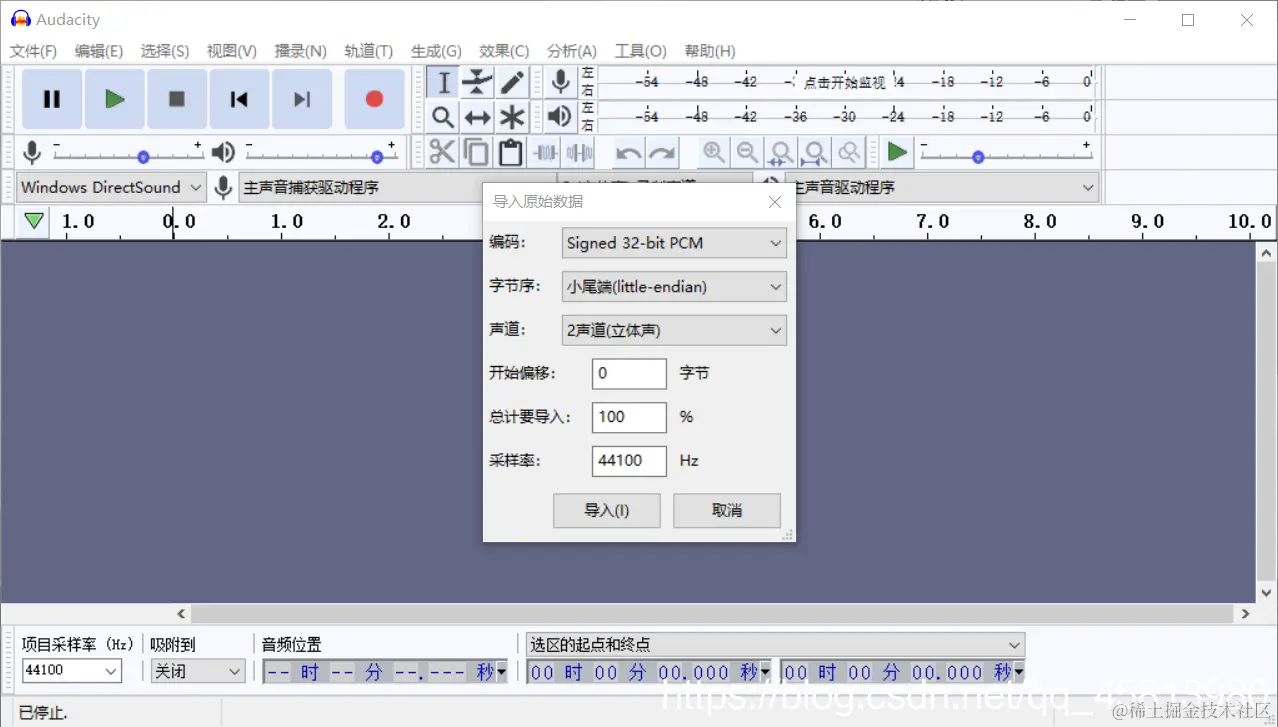Open the 视图(V) menu

(232, 51)
